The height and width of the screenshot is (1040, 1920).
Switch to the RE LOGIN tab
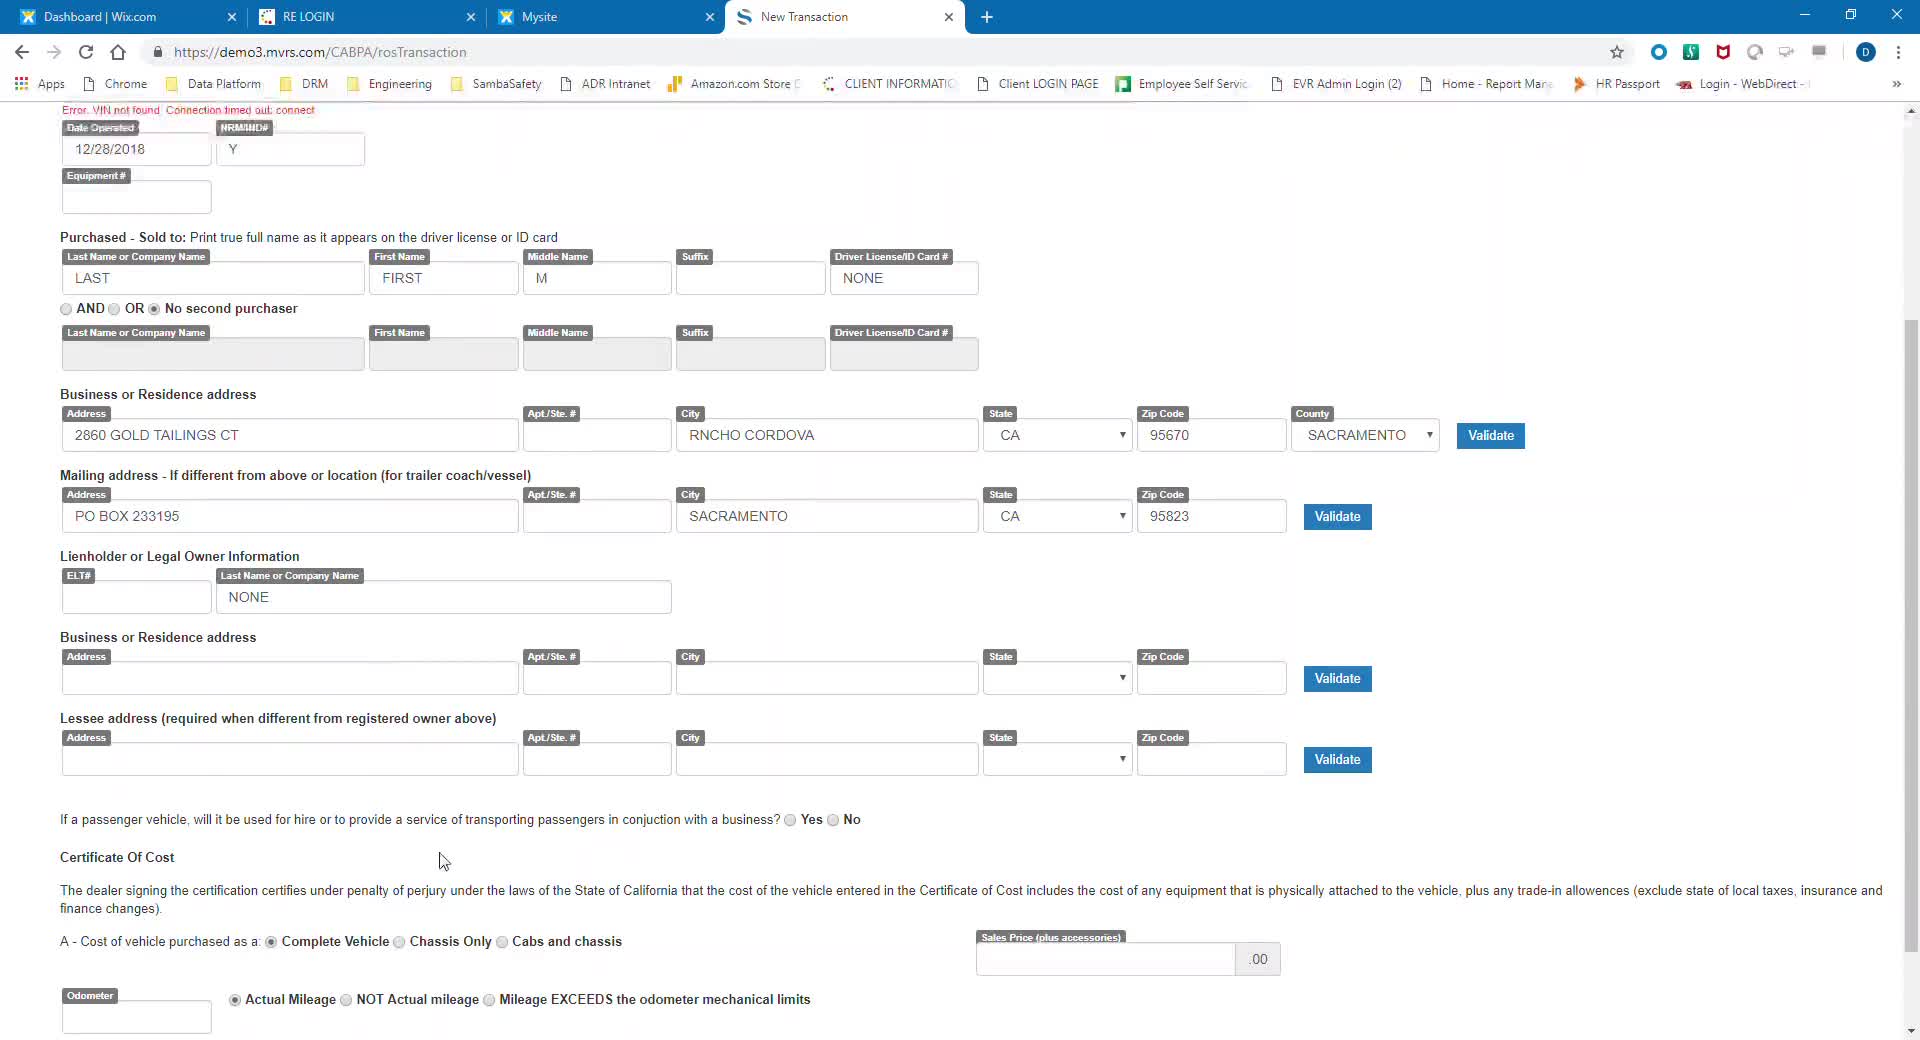[x=365, y=17]
